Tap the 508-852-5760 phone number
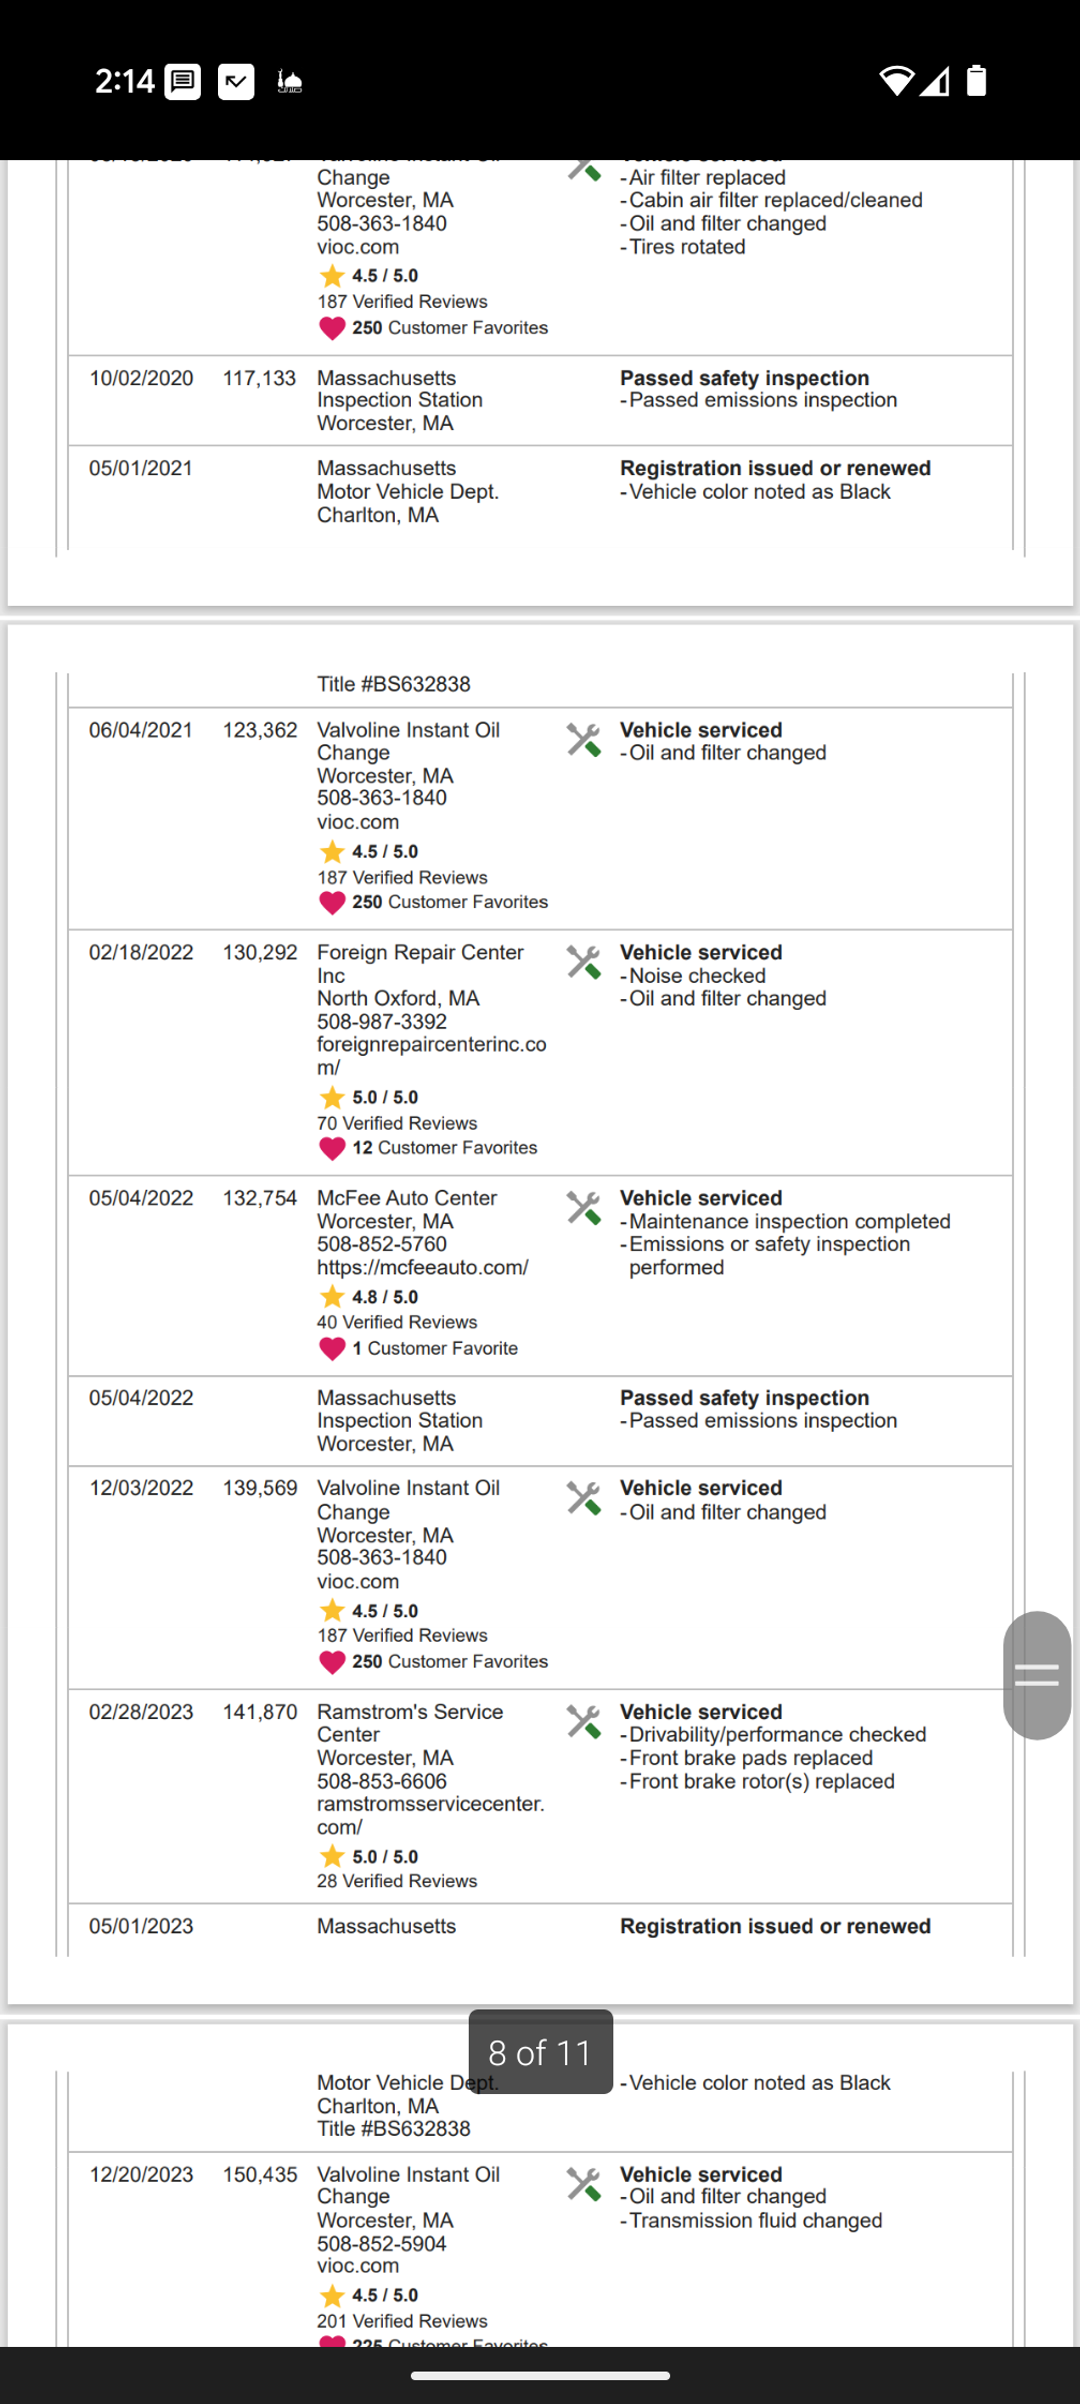This screenshot has width=1080, height=2404. (x=382, y=1245)
